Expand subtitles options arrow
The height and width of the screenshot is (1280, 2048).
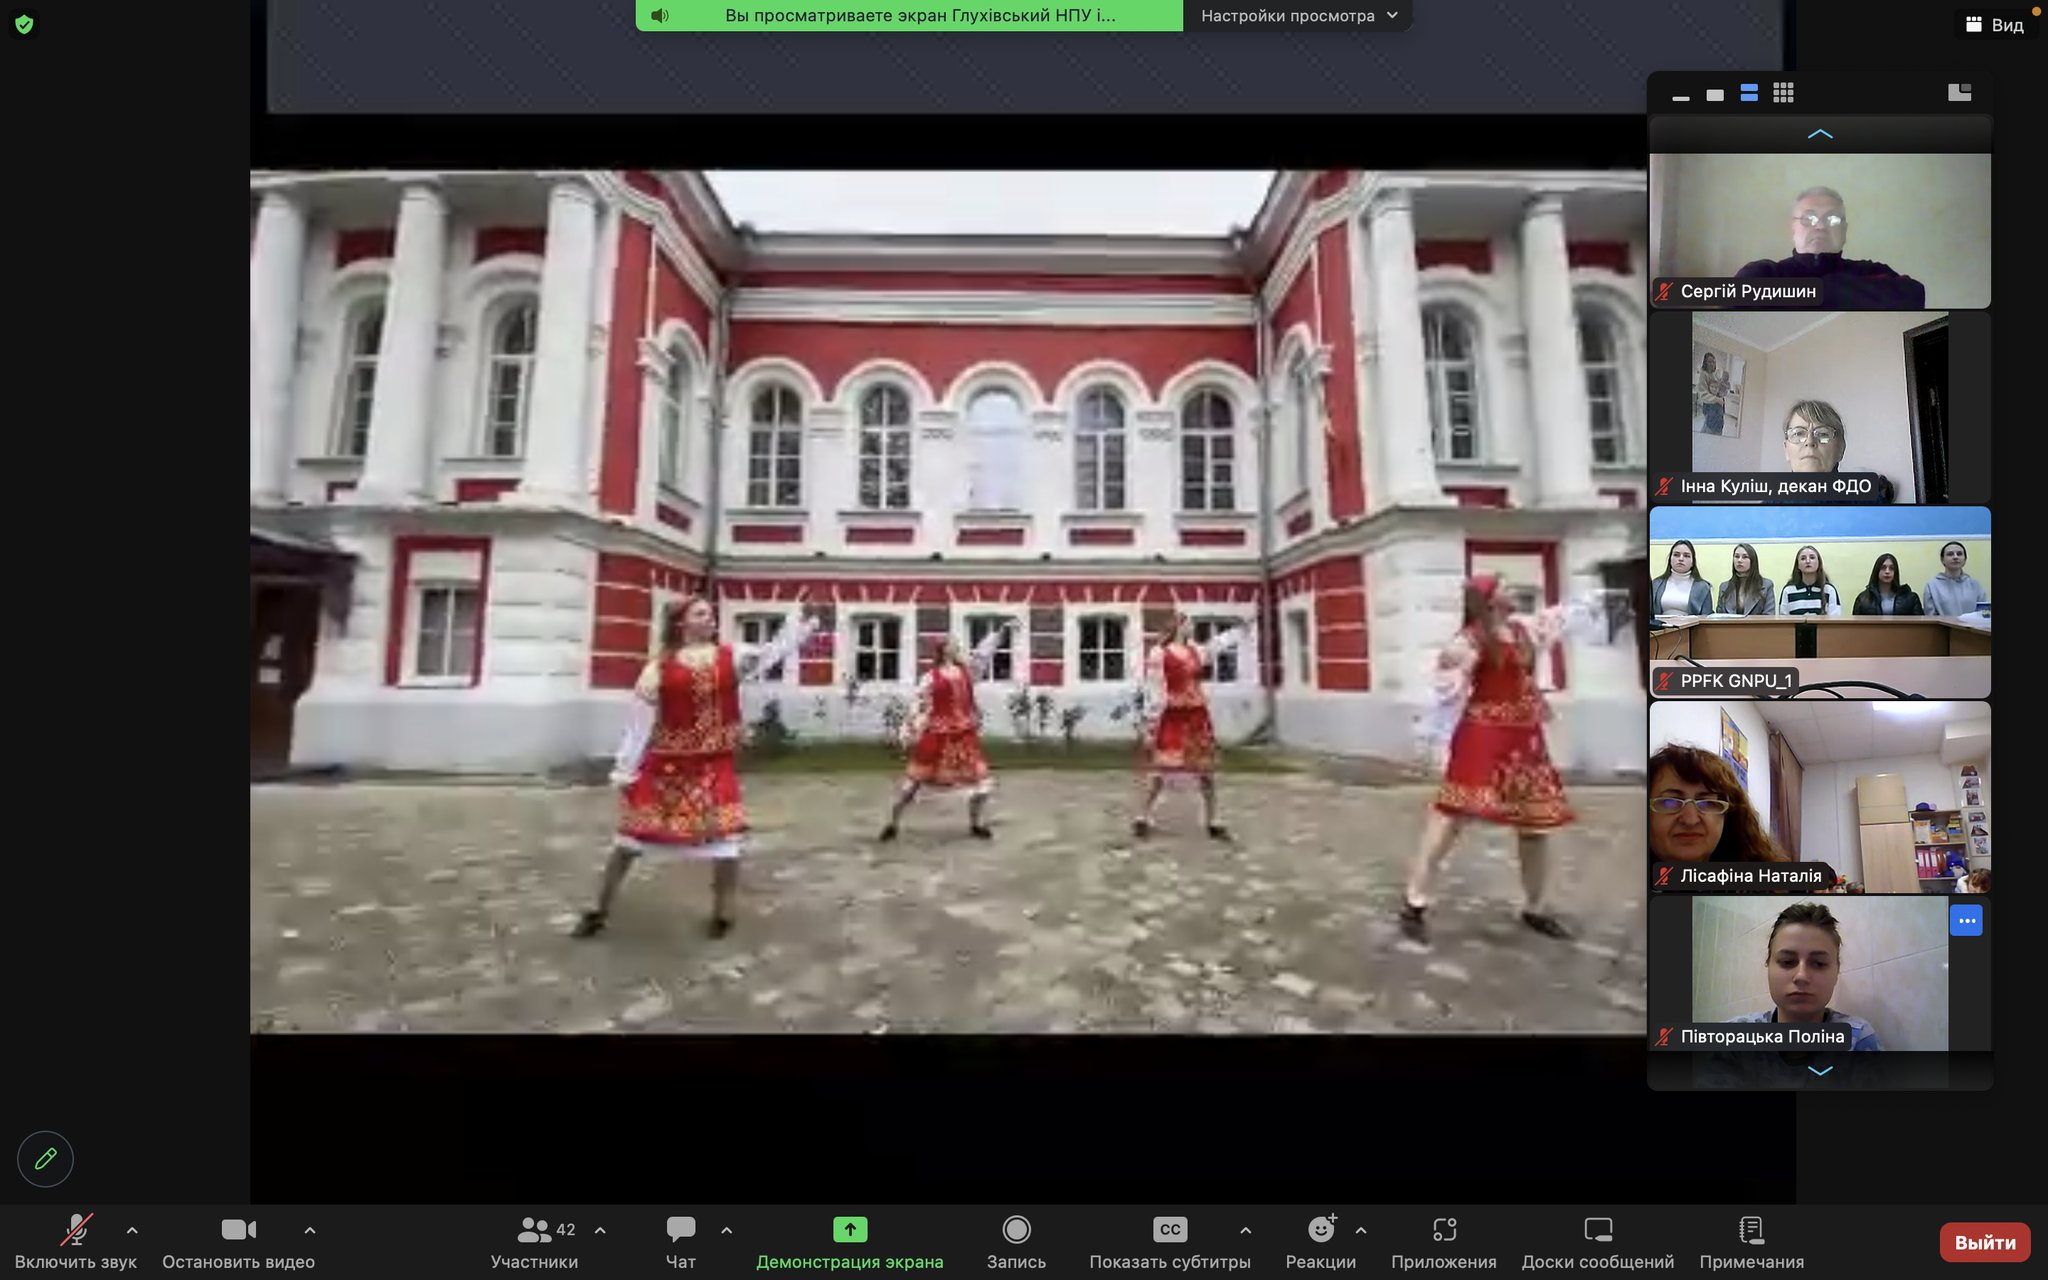coord(1245,1231)
